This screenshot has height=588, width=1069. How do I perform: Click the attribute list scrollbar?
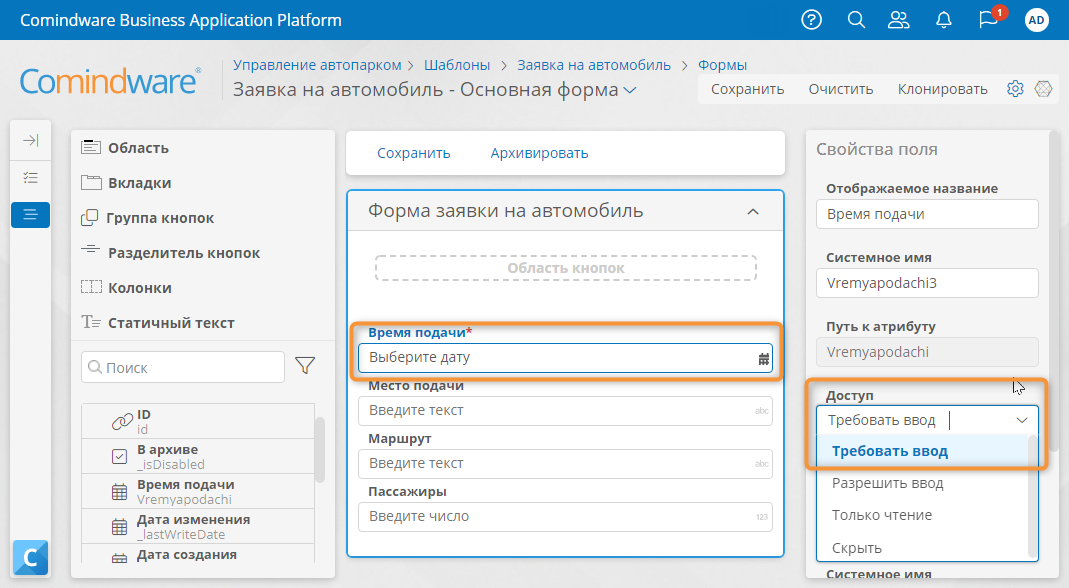point(320,450)
